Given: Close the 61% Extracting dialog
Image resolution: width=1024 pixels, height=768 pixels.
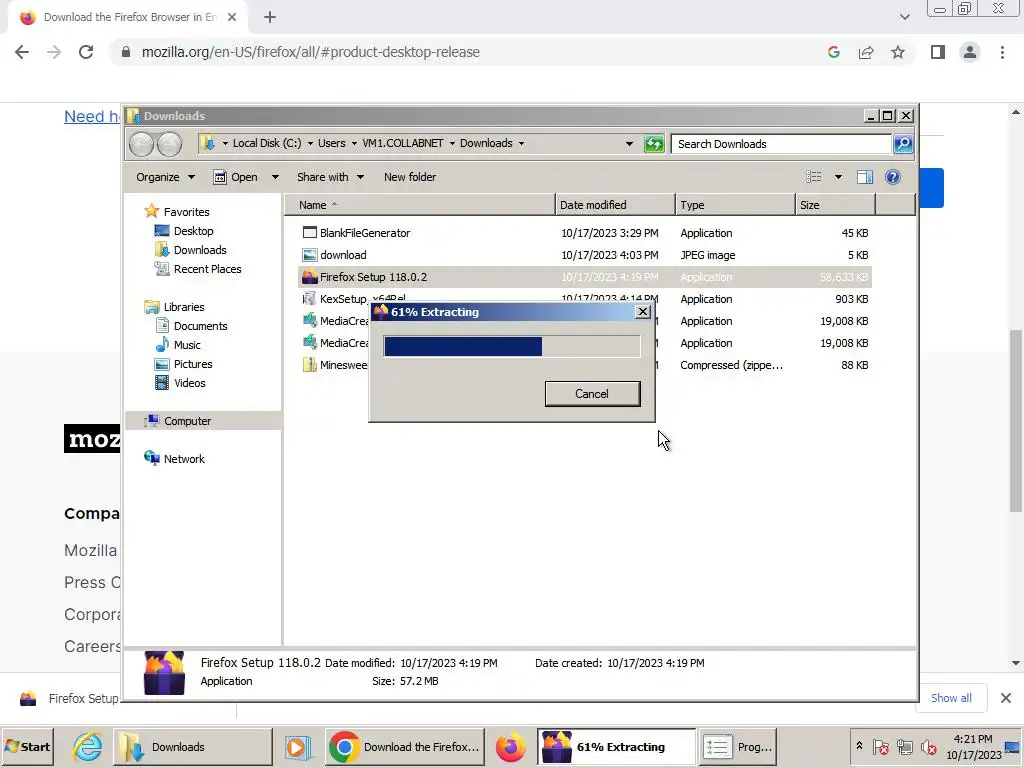Looking at the screenshot, I should click(643, 312).
